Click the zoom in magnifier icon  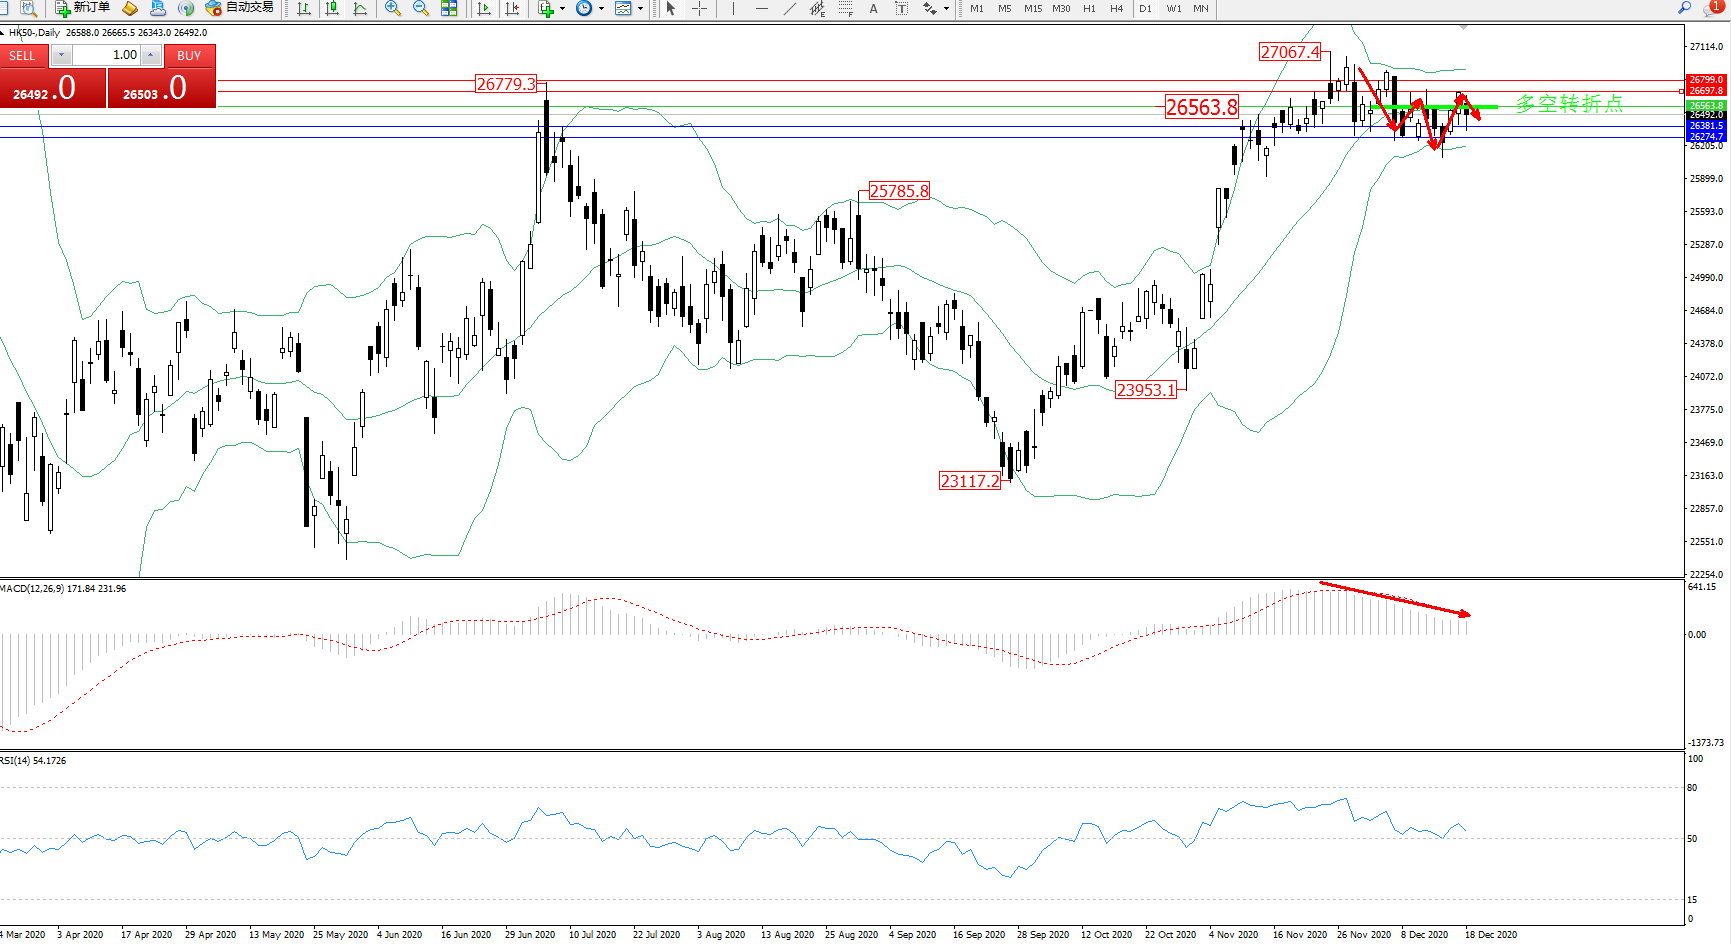[393, 8]
